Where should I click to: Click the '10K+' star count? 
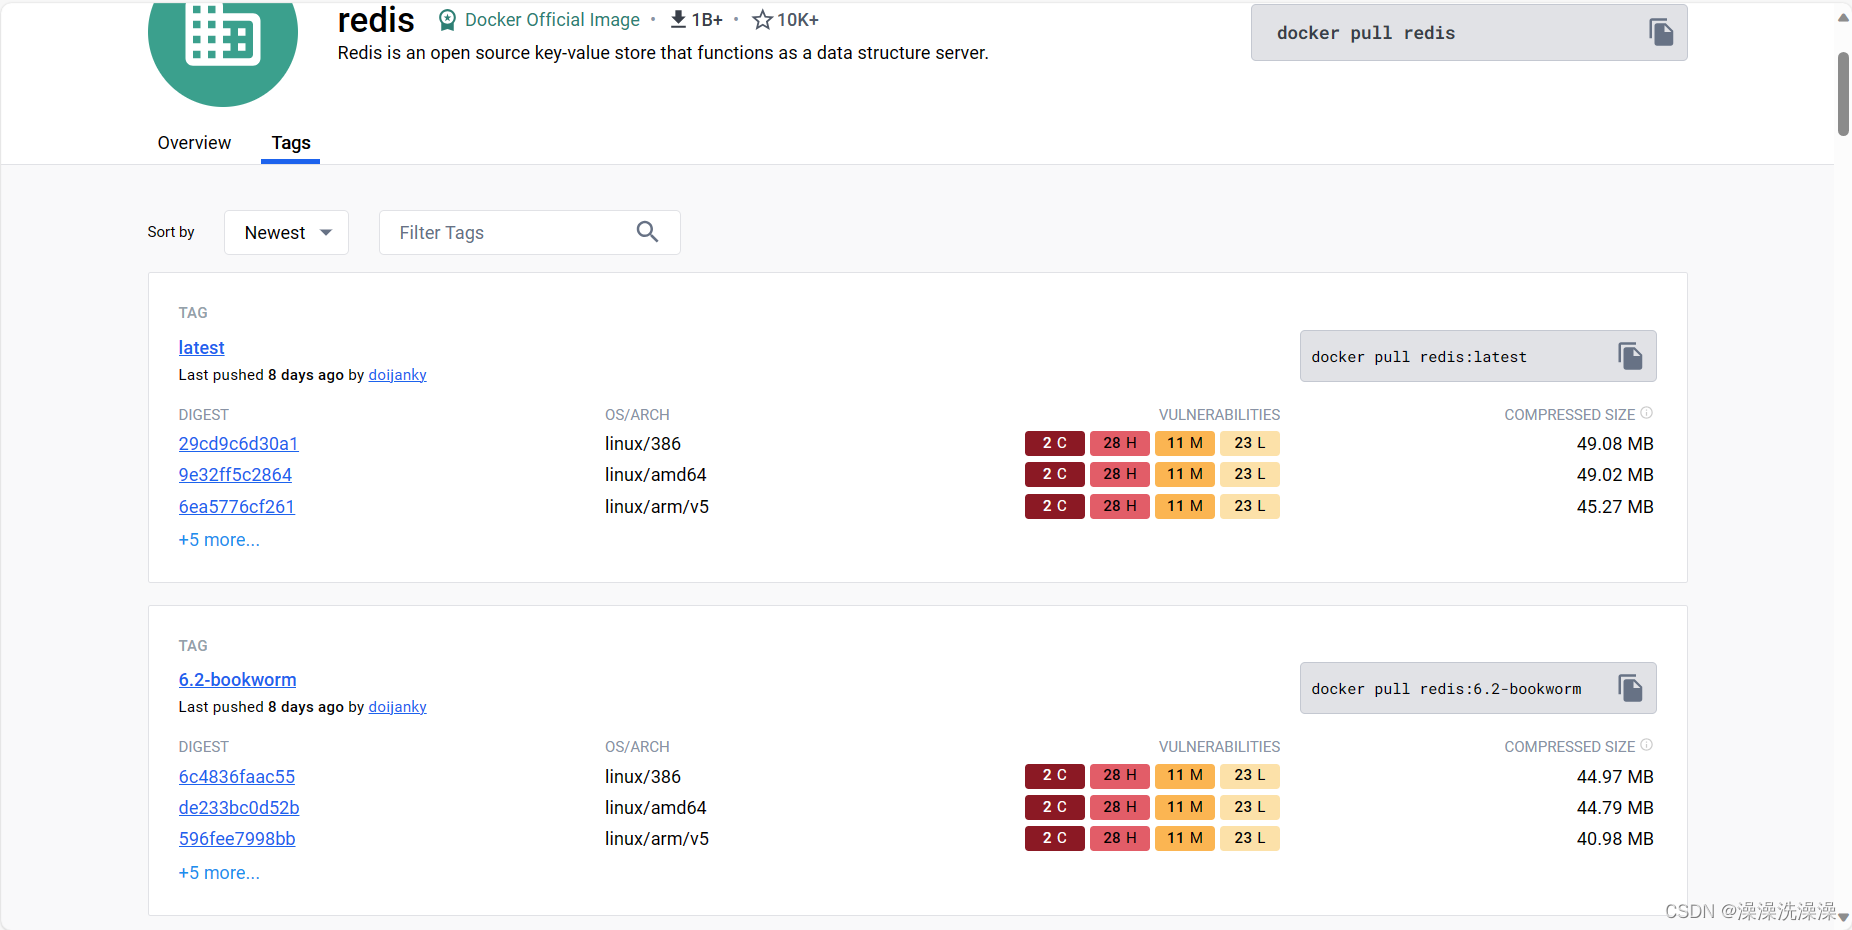click(x=798, y=20)
